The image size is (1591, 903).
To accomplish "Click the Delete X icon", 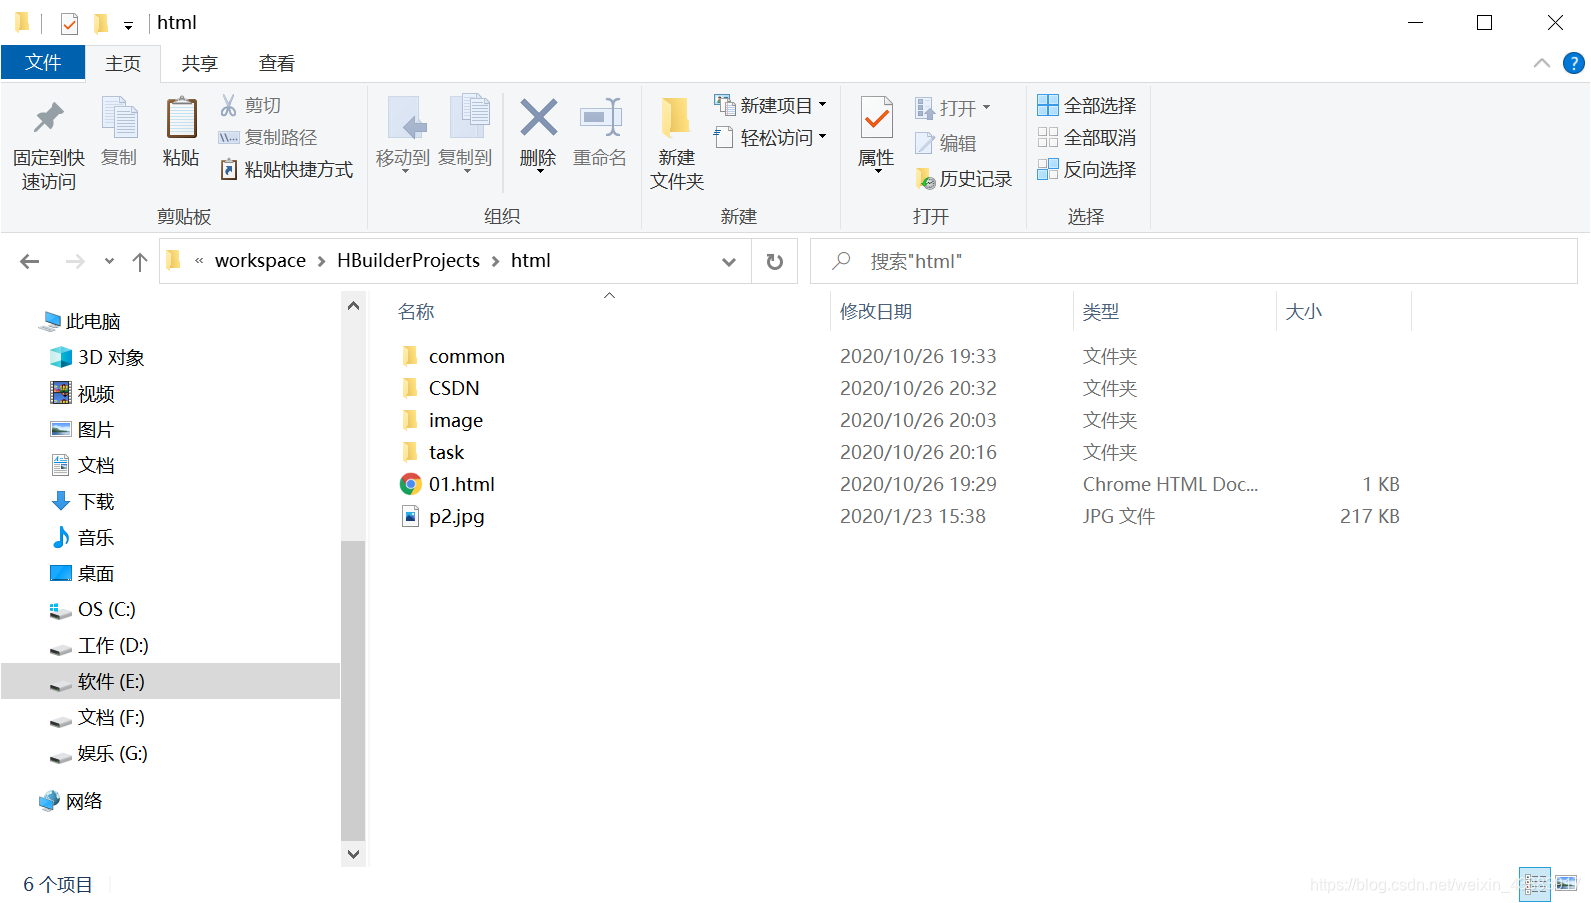I will [538, 118].
